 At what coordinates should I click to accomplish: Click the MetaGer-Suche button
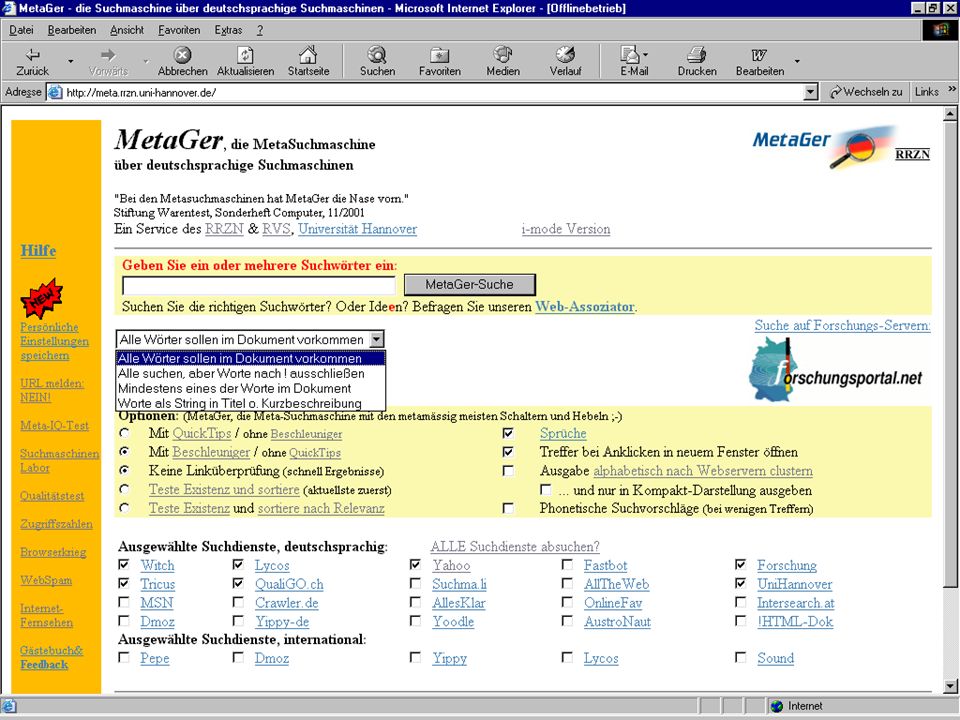click(x=470, y=285)
